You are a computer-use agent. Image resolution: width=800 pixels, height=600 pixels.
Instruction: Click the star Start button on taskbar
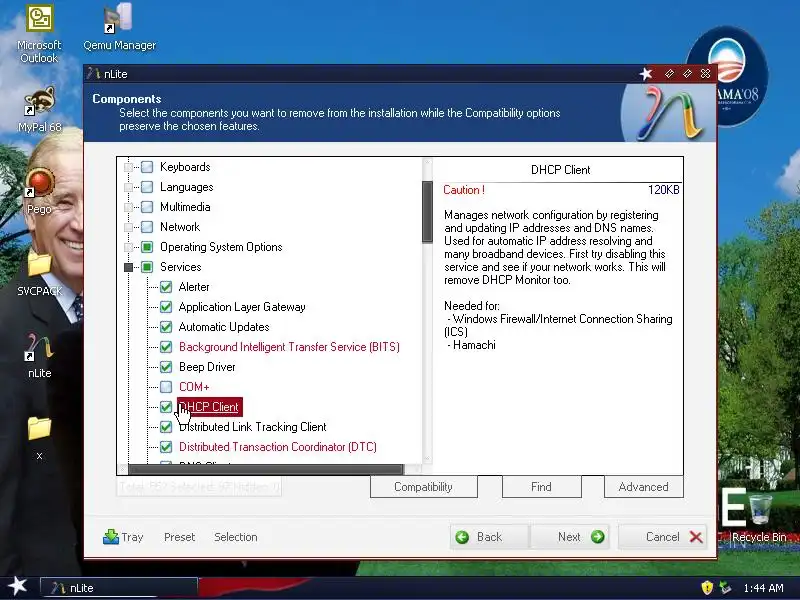coord(17,586)
